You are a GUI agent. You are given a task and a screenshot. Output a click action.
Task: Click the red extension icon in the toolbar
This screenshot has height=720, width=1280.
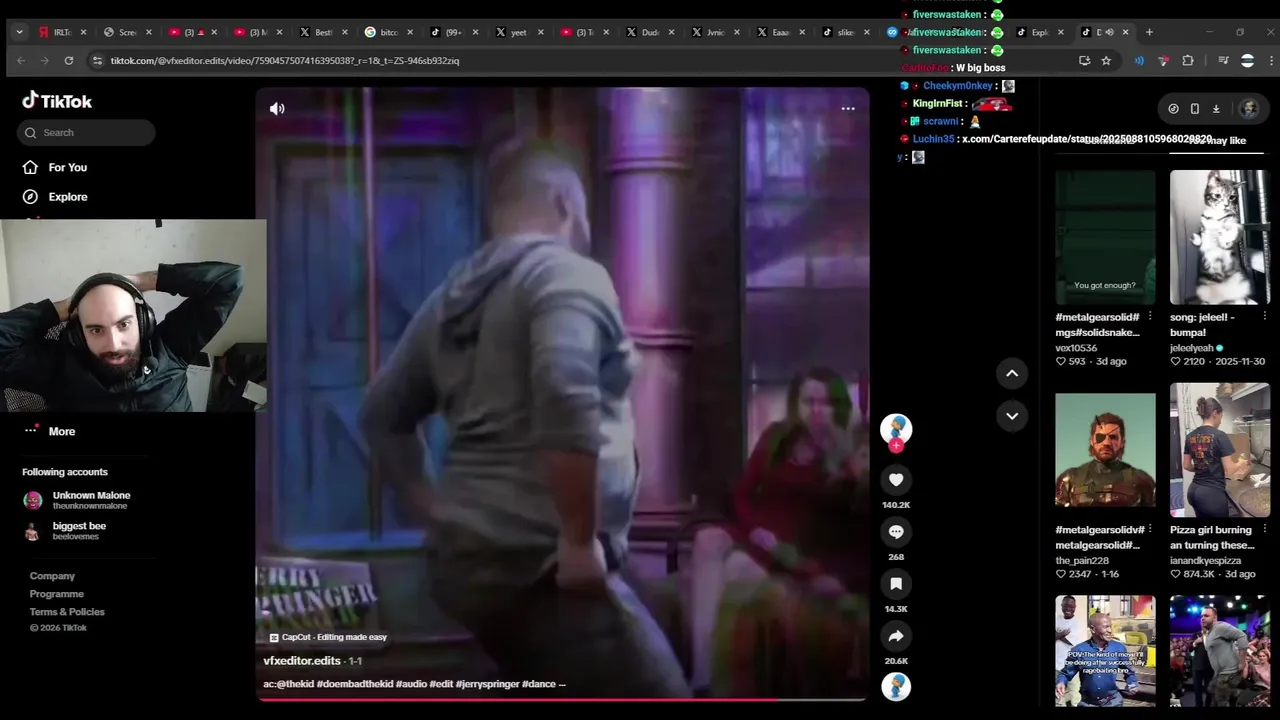tap(1163, 61)
